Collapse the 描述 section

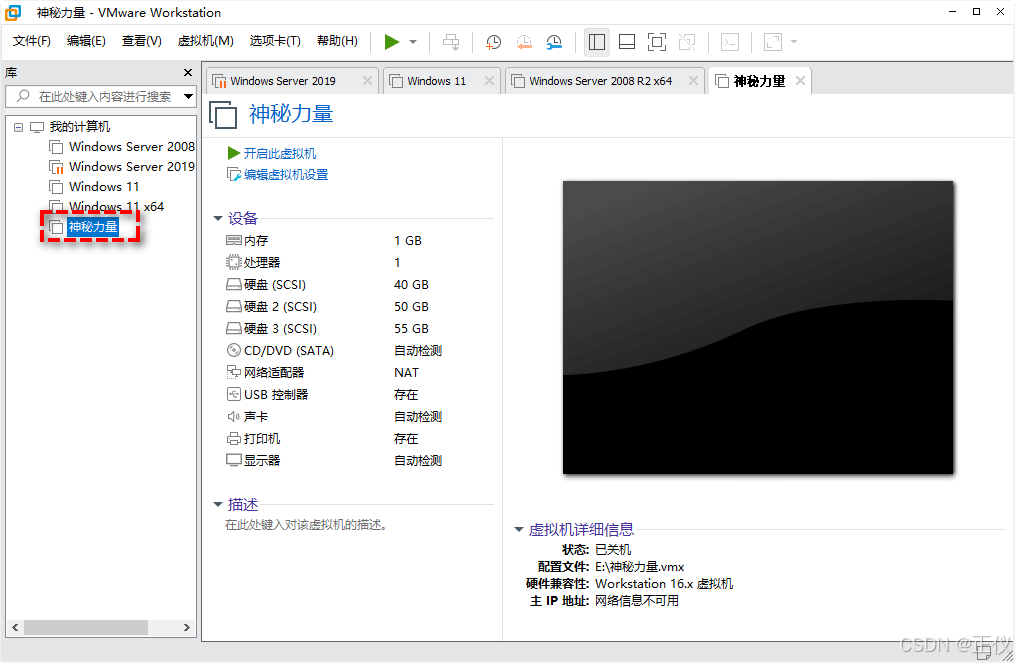point(218,504)
